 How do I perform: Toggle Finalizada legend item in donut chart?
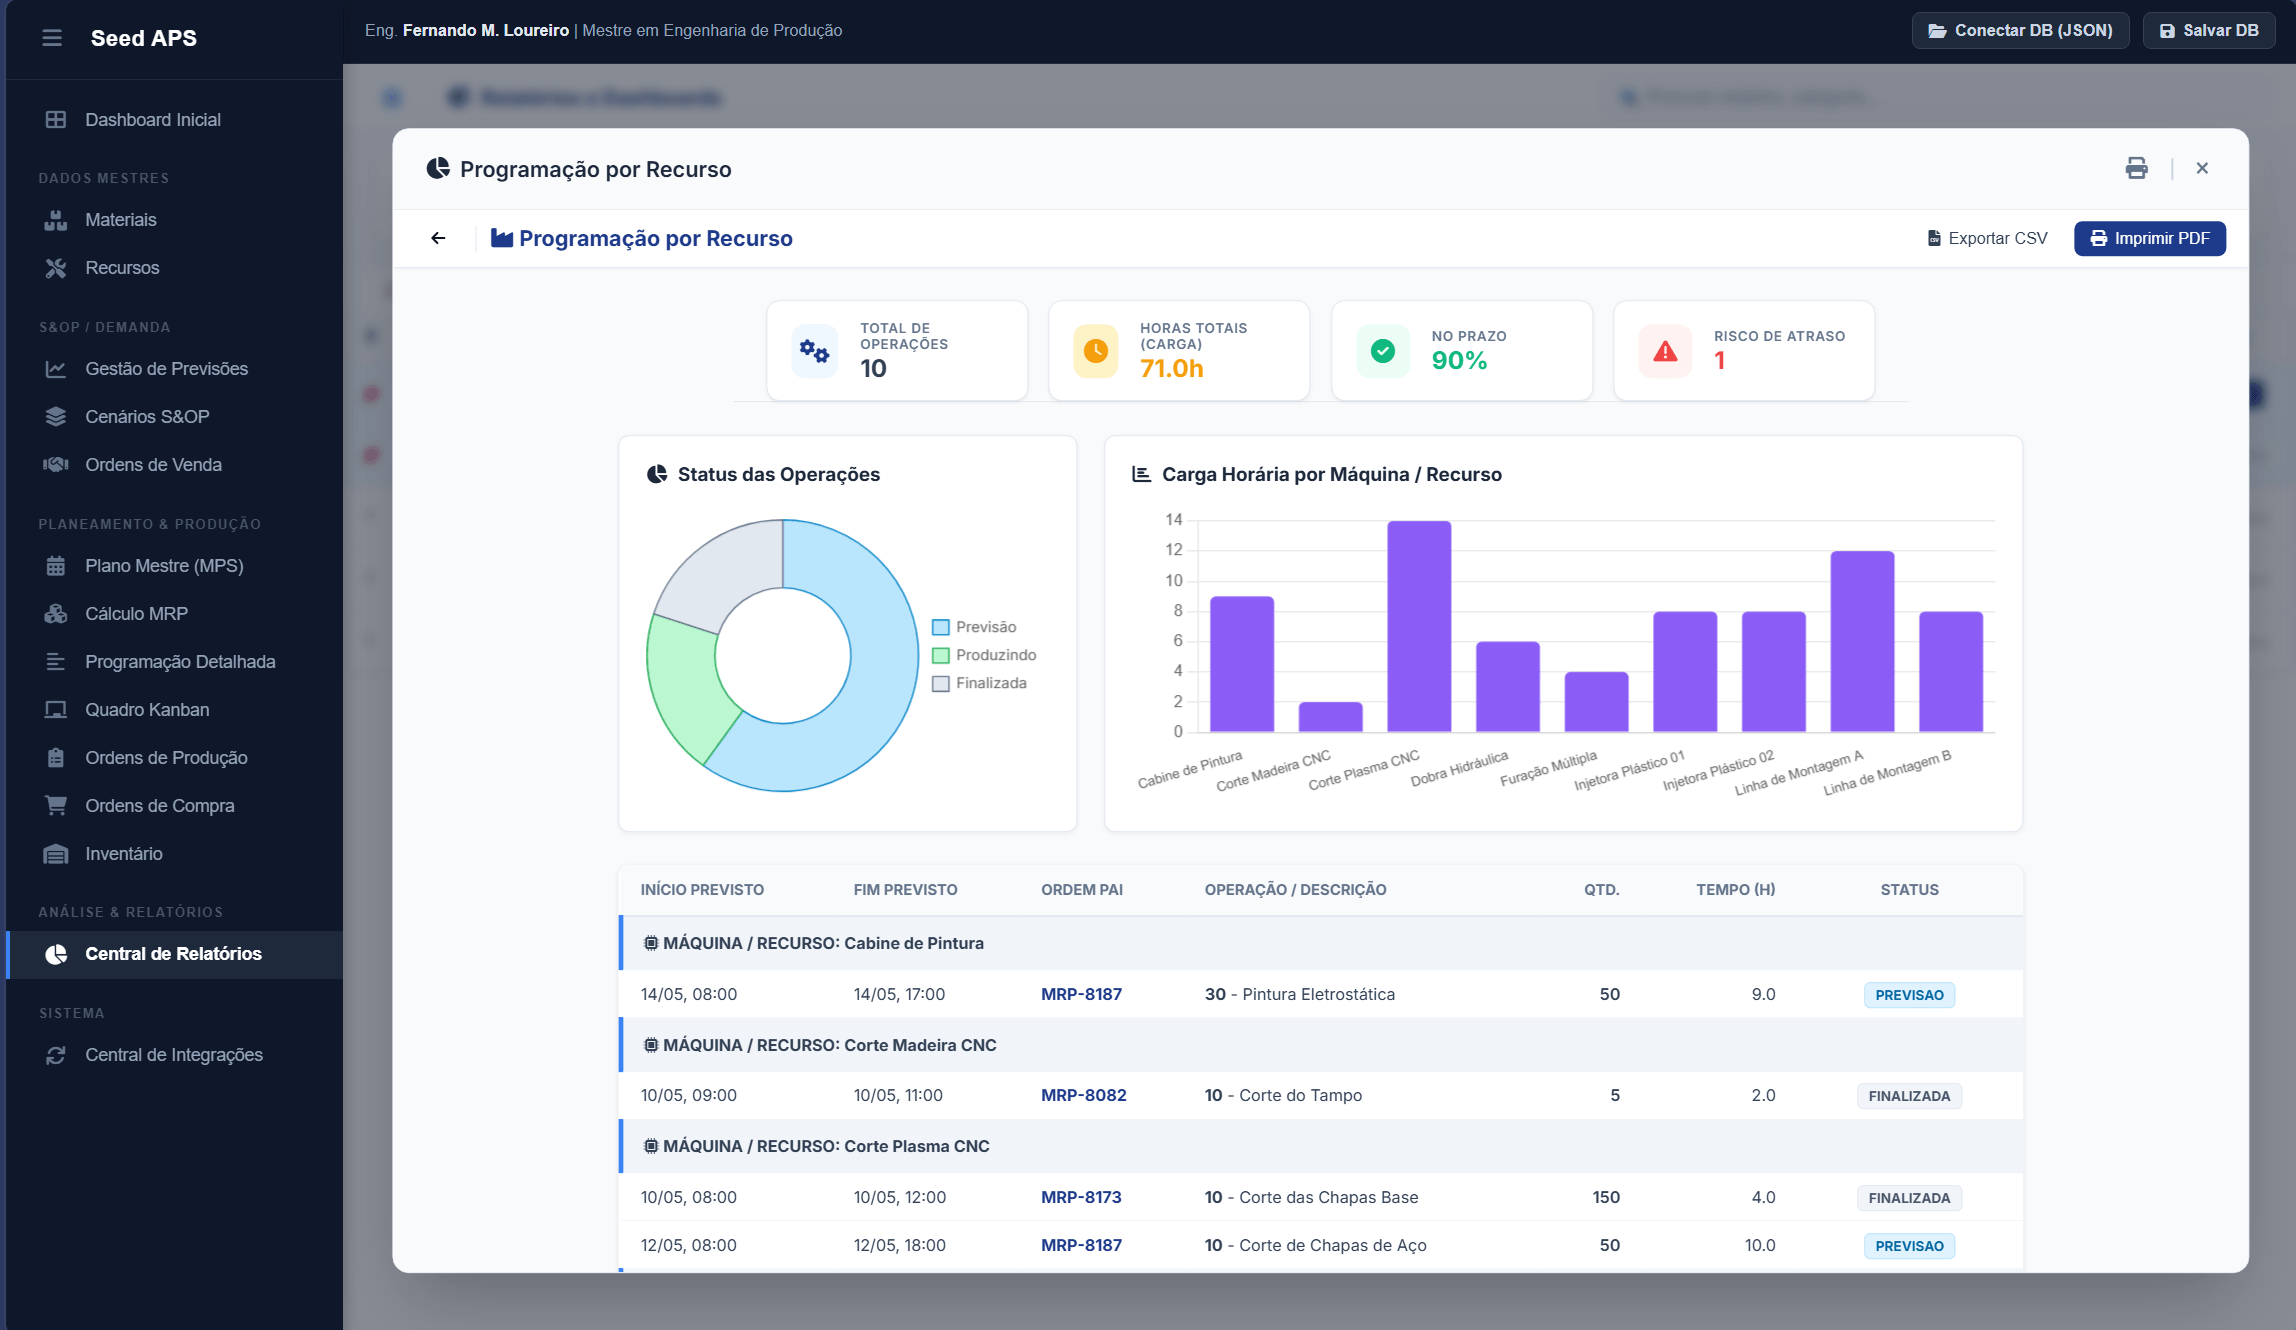pyautogui.click(x=979, y=683)
